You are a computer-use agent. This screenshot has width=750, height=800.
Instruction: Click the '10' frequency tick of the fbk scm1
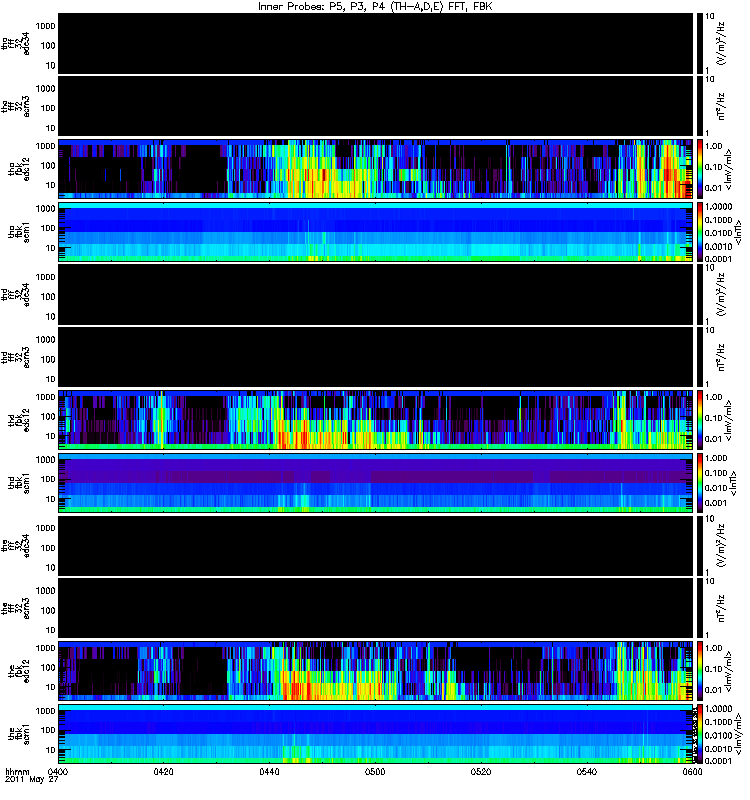click(x=51, y=751)
